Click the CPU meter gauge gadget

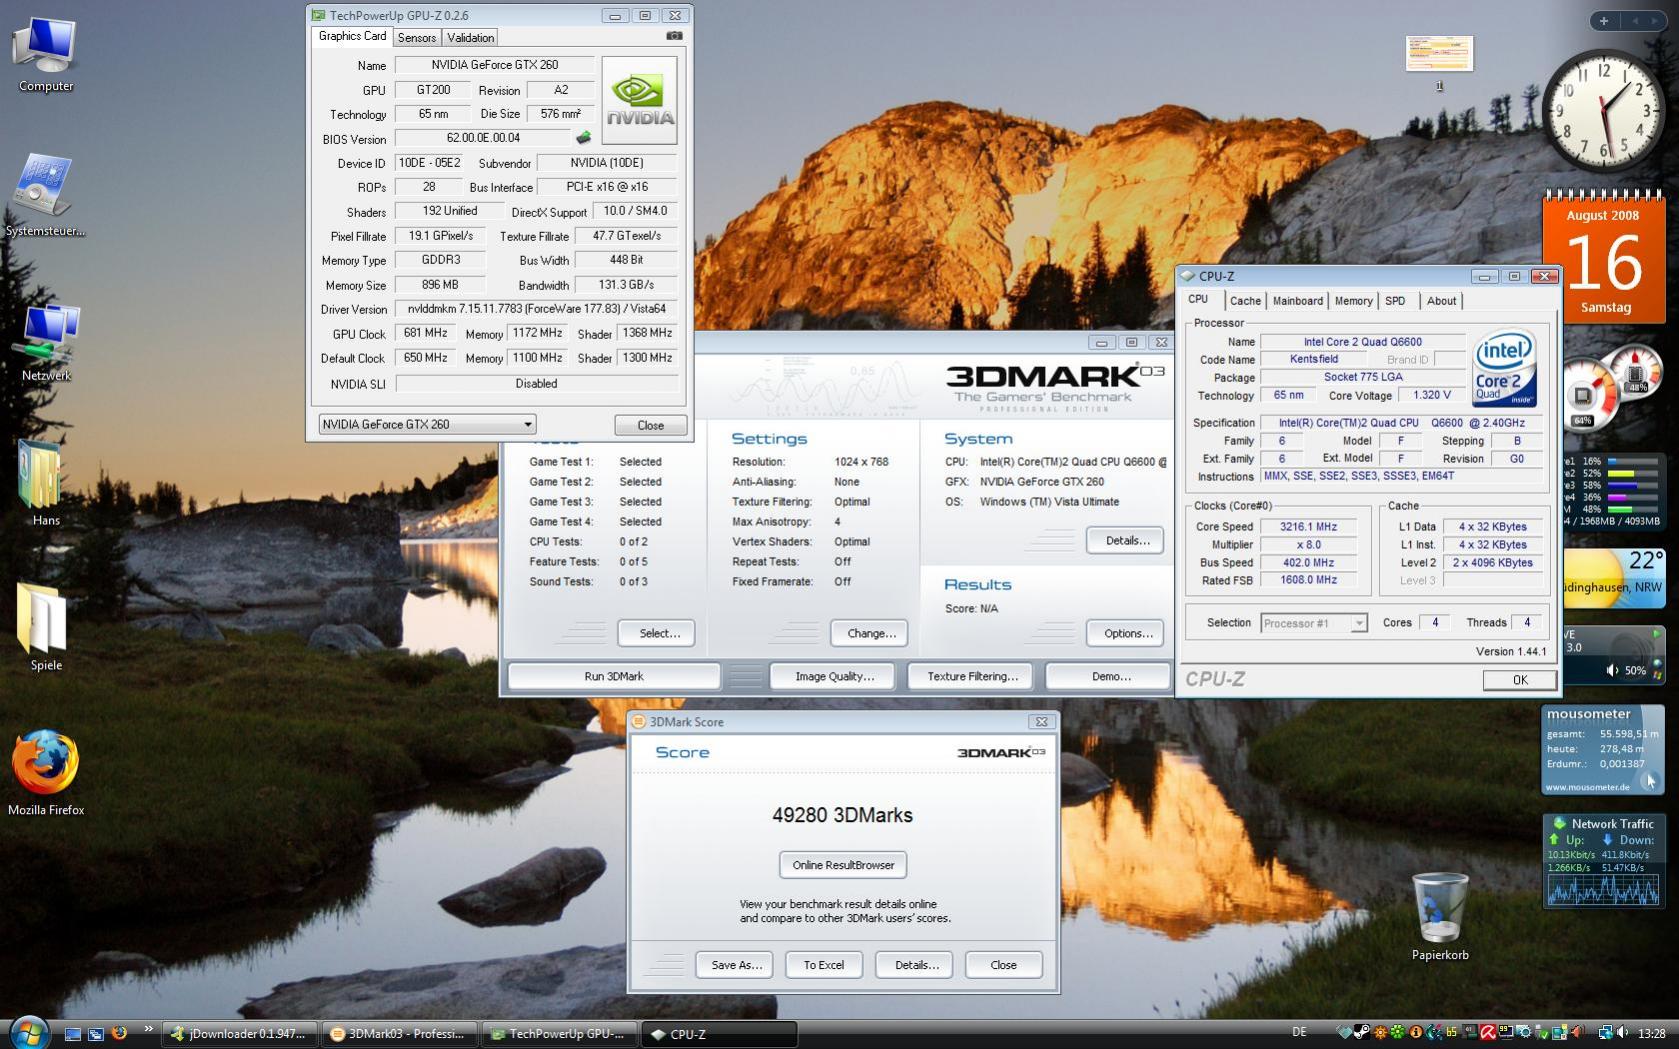(1610, 388)
